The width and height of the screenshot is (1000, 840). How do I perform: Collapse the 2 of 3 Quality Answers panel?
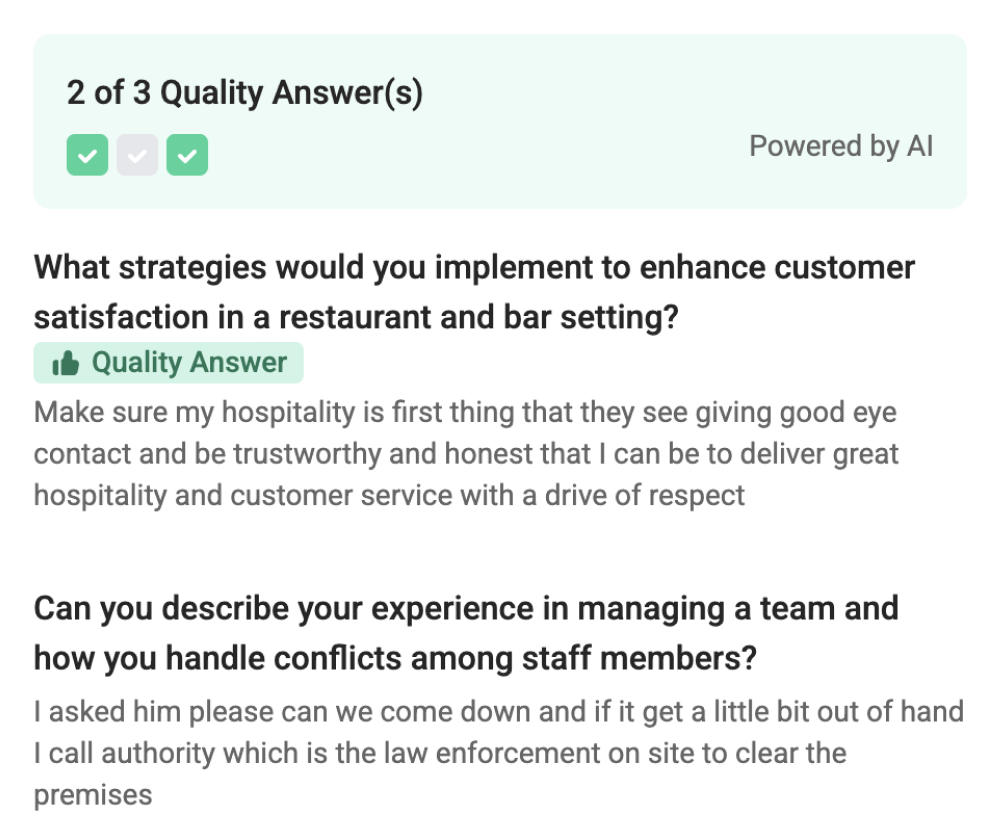(x=245, y=92)
